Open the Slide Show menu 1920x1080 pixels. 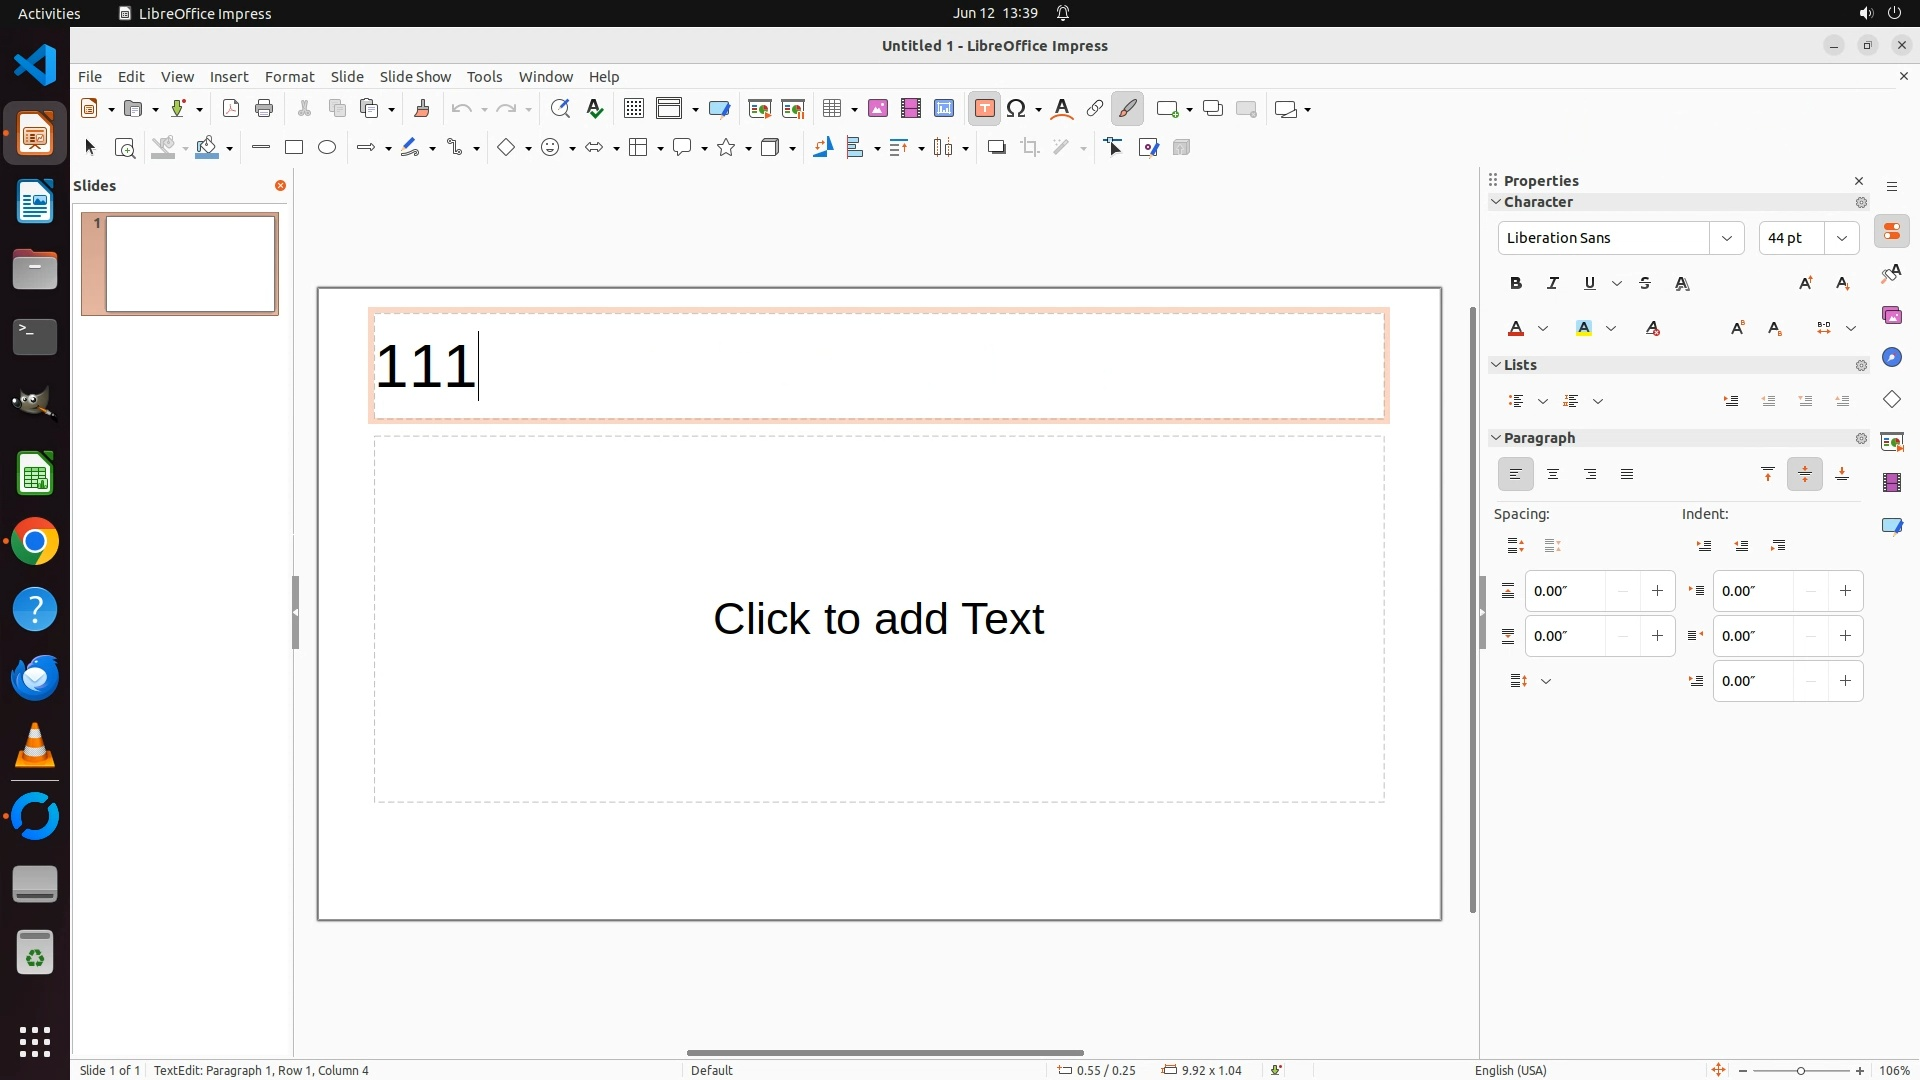[415, 77]
